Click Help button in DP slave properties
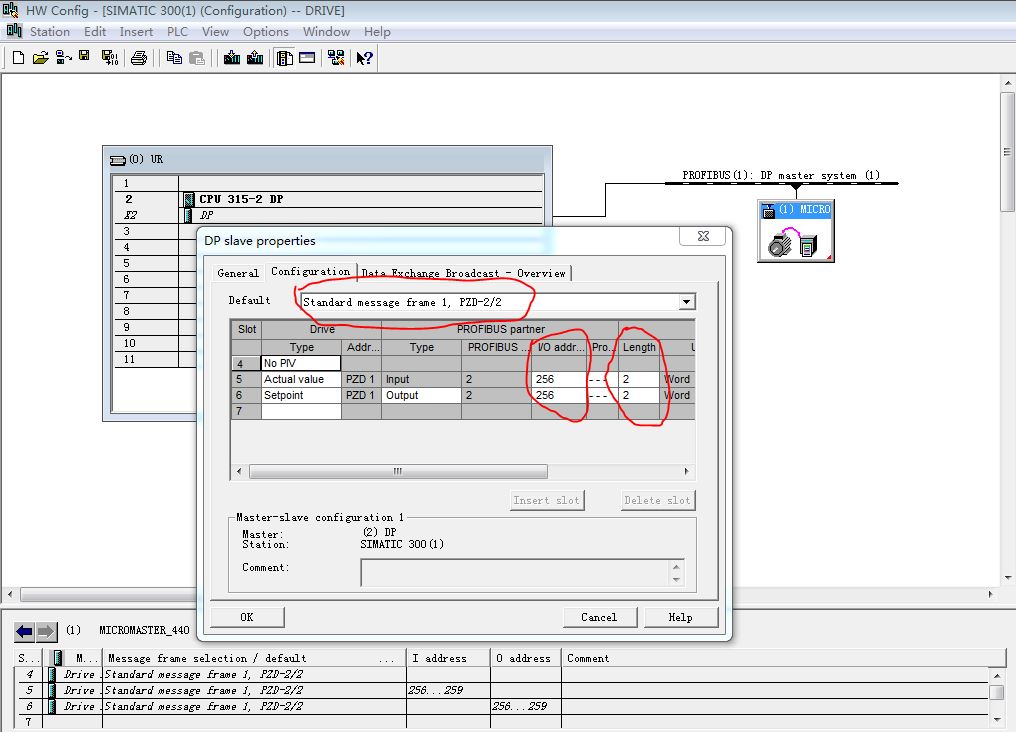This screenshot has height=732, width=1016. [x=680, y=617]
